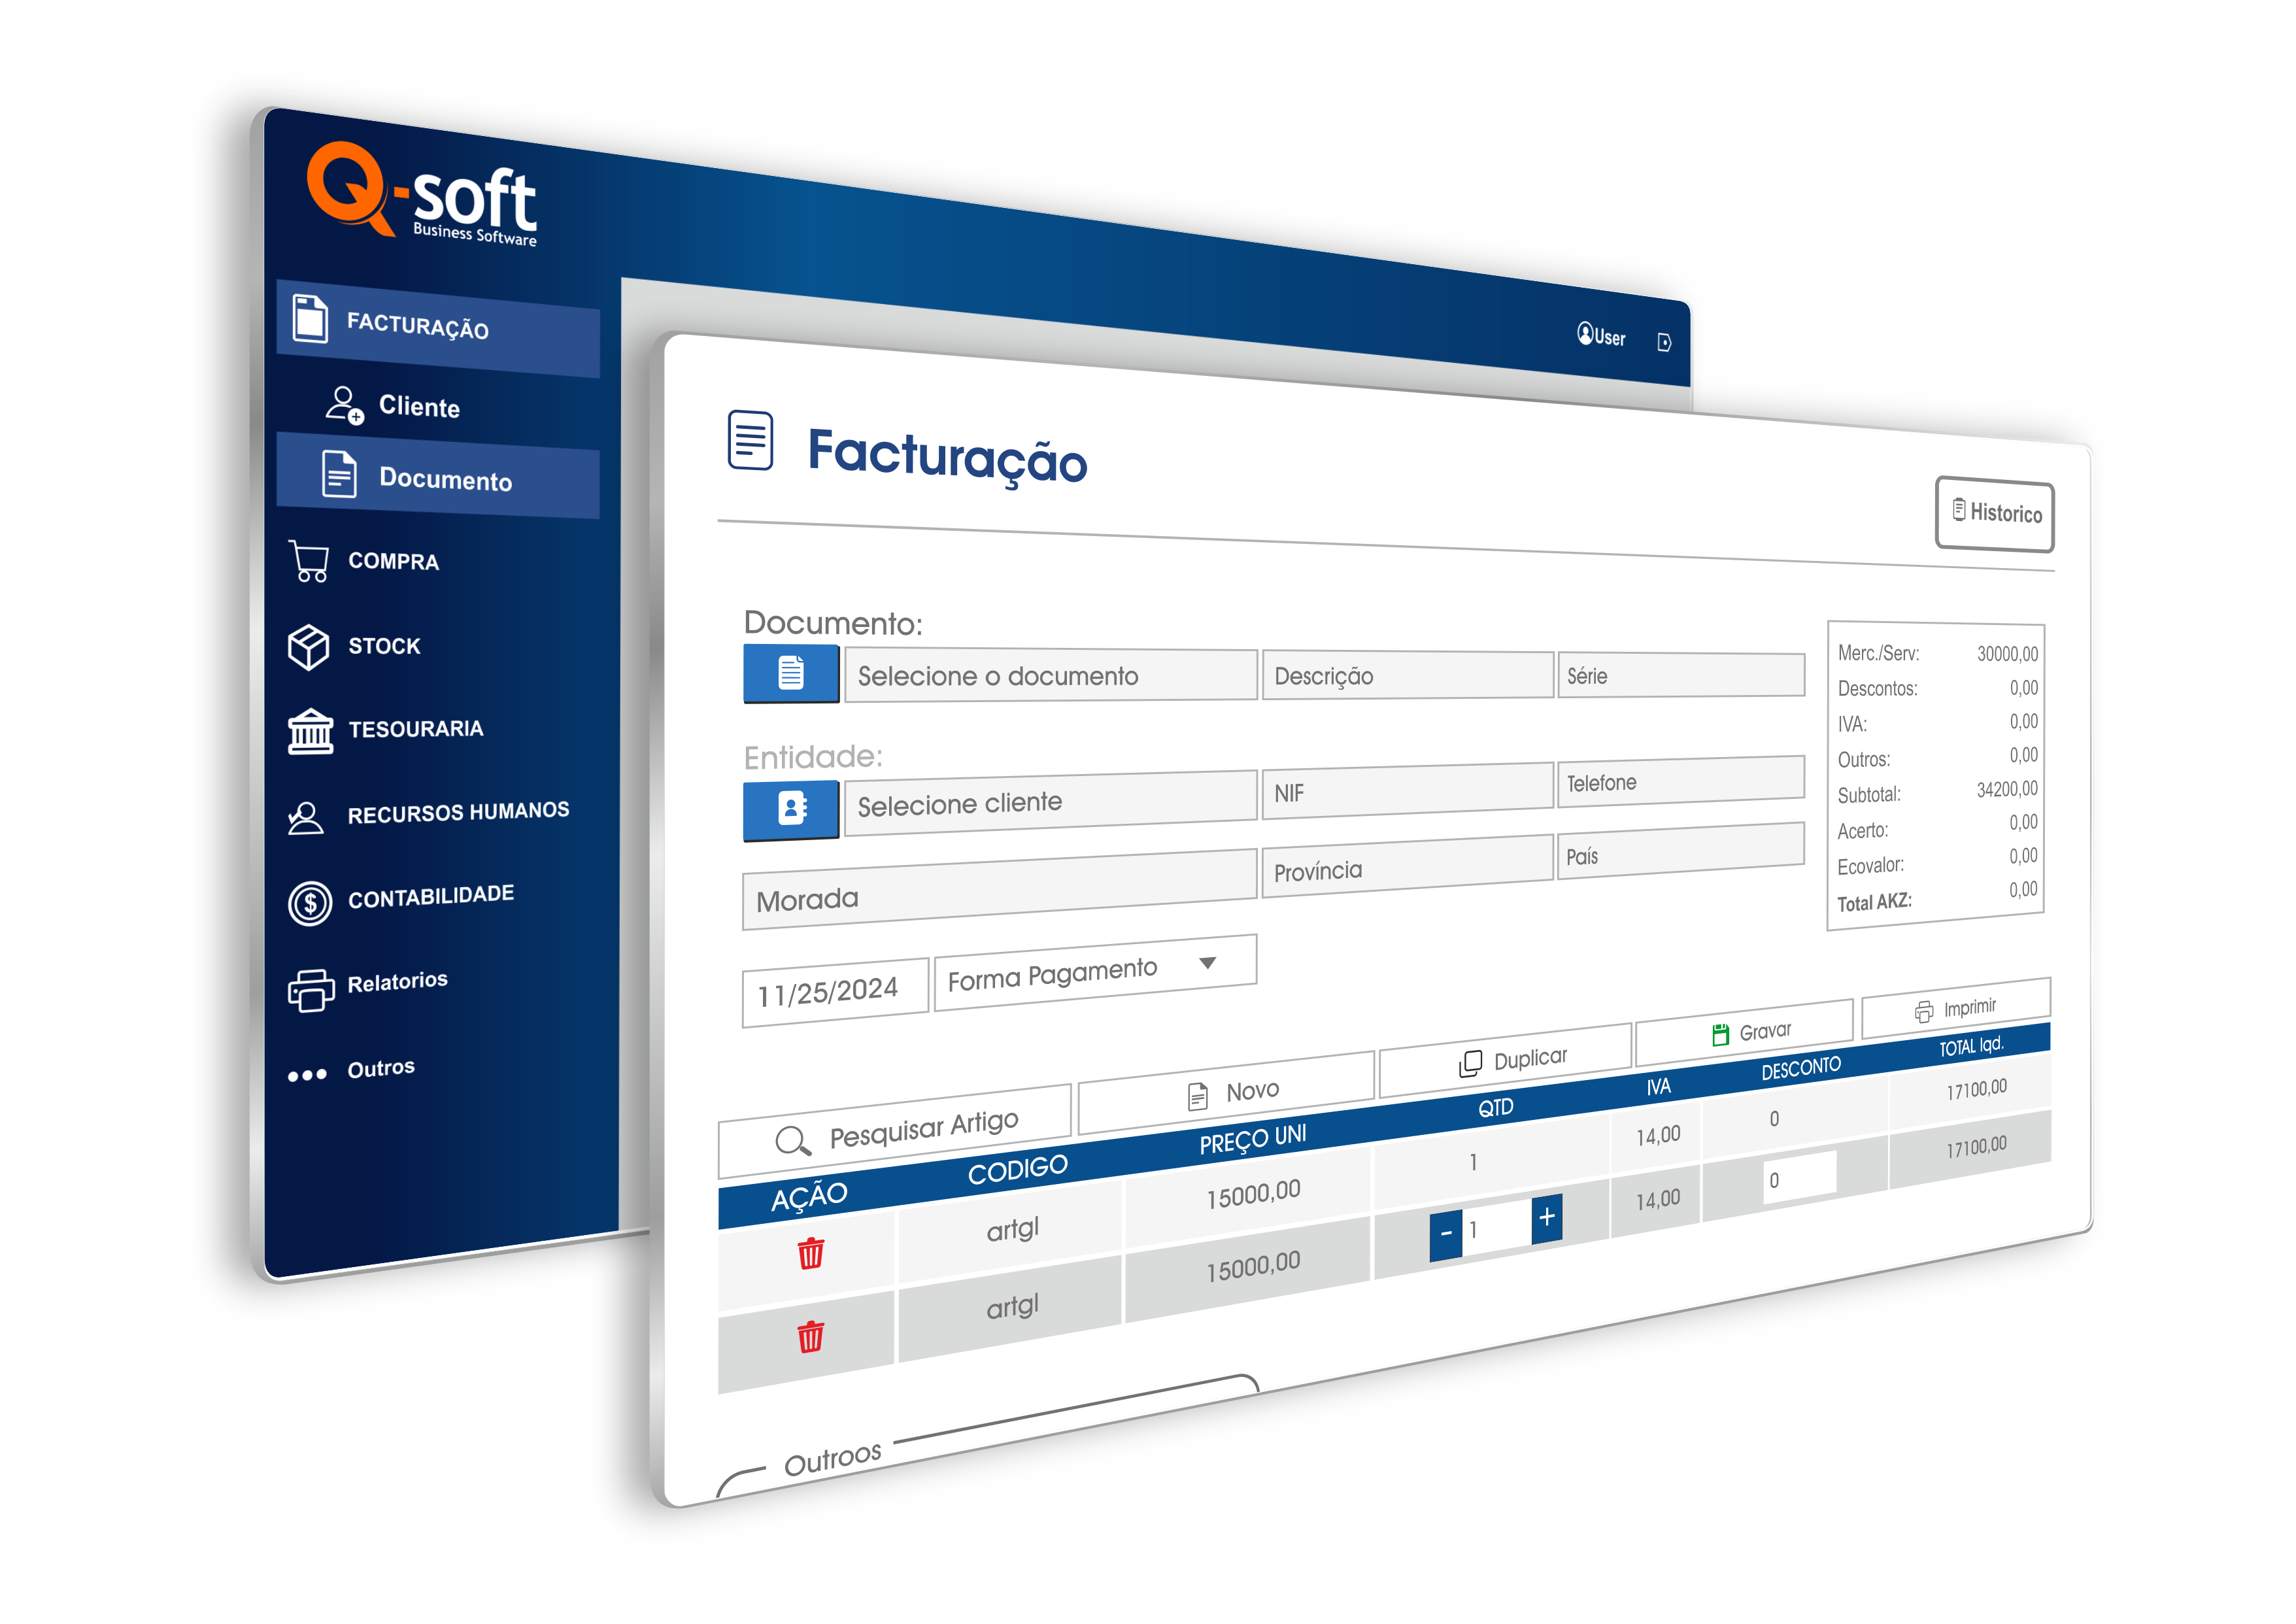Viewport: 2296px width, 1624px height.
Task: Focus the Província field
Action: pyautogui.click(x=1408, y=867)
